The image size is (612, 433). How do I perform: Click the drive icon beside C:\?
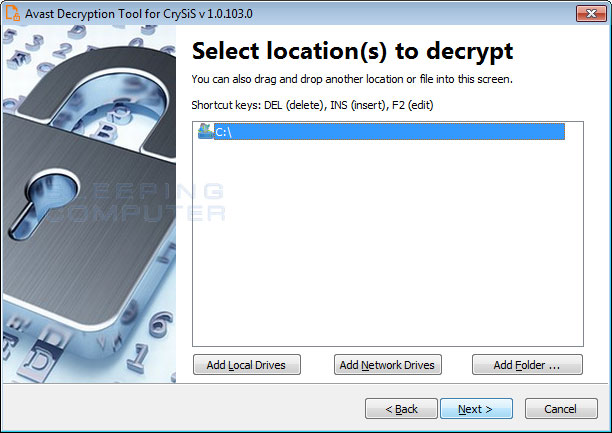click(205, 131)
